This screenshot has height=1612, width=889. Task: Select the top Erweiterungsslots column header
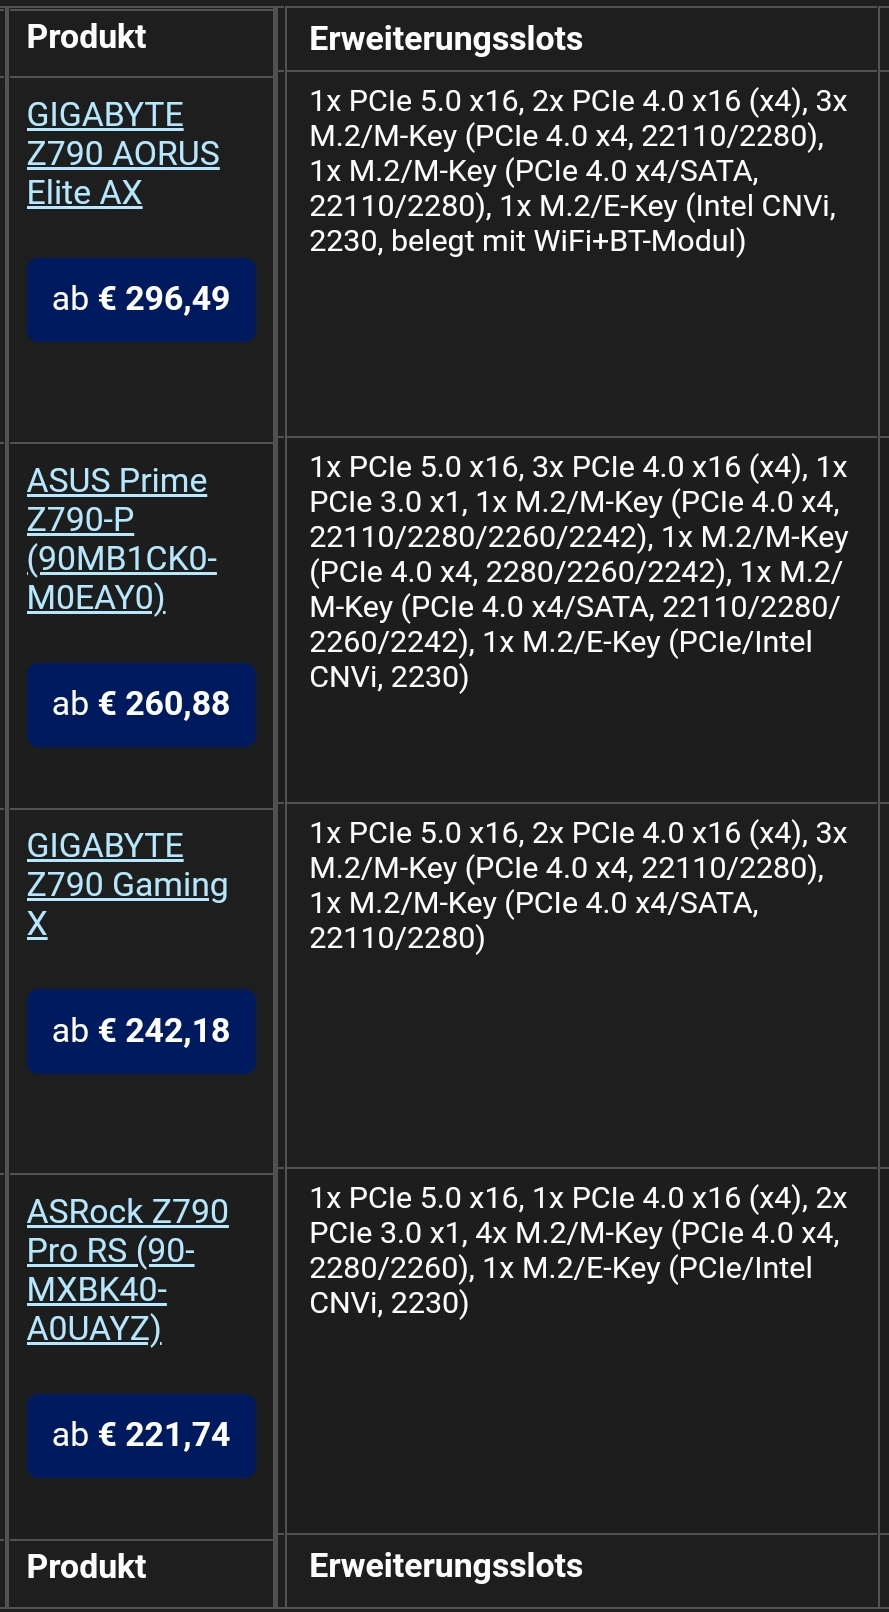[x=445, y=38]
